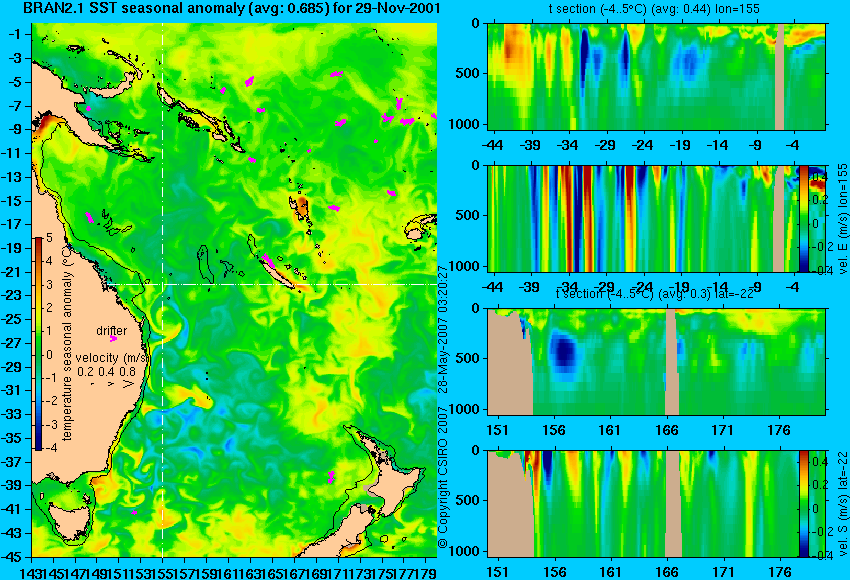Click the '-4' latitude tick under the lon=155 temperature section
This screenshot has height=580, width=850.
(x=793, y=145)
